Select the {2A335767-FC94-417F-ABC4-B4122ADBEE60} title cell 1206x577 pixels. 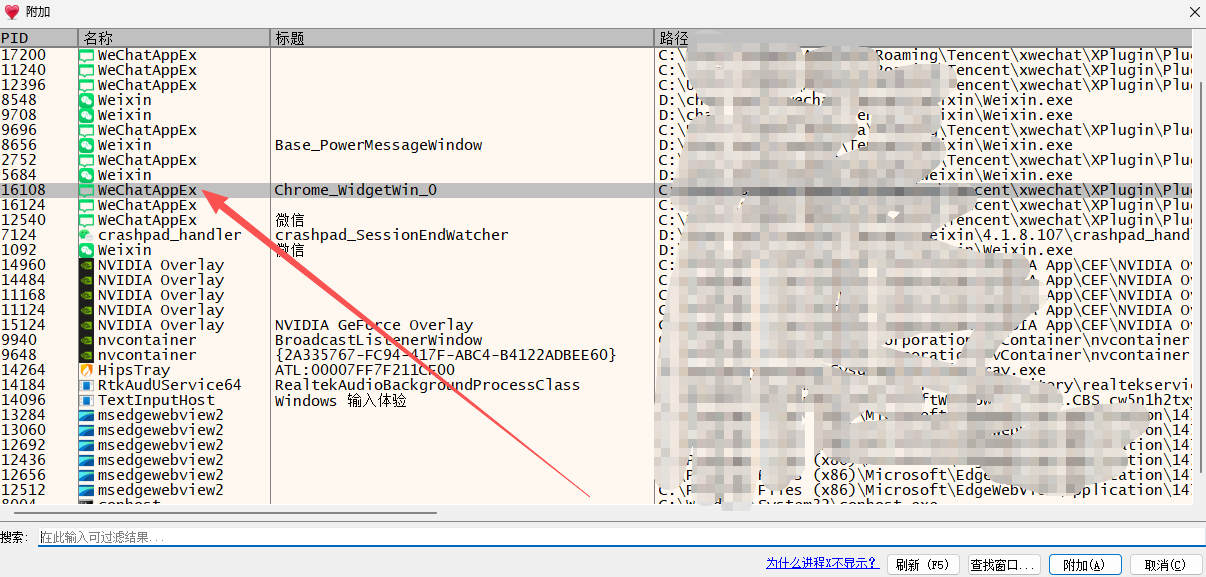(x=445, y=355)
